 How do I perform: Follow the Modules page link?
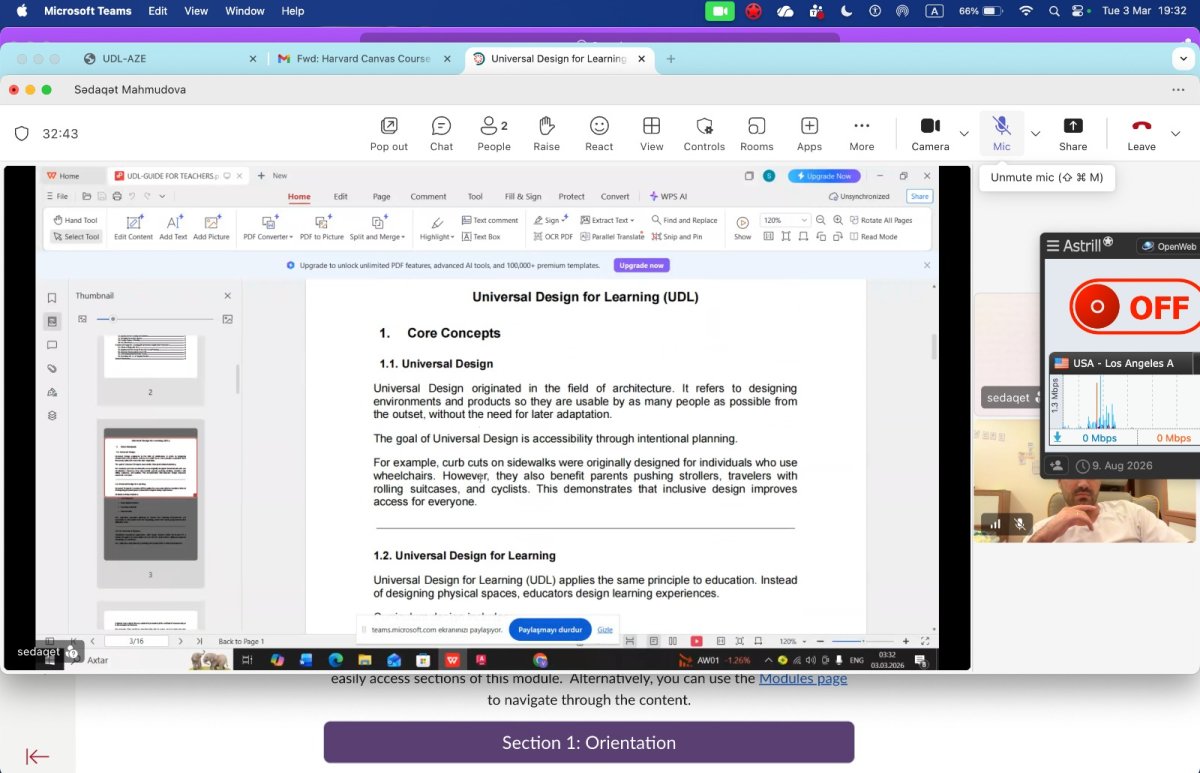click(x=803, y=678)
